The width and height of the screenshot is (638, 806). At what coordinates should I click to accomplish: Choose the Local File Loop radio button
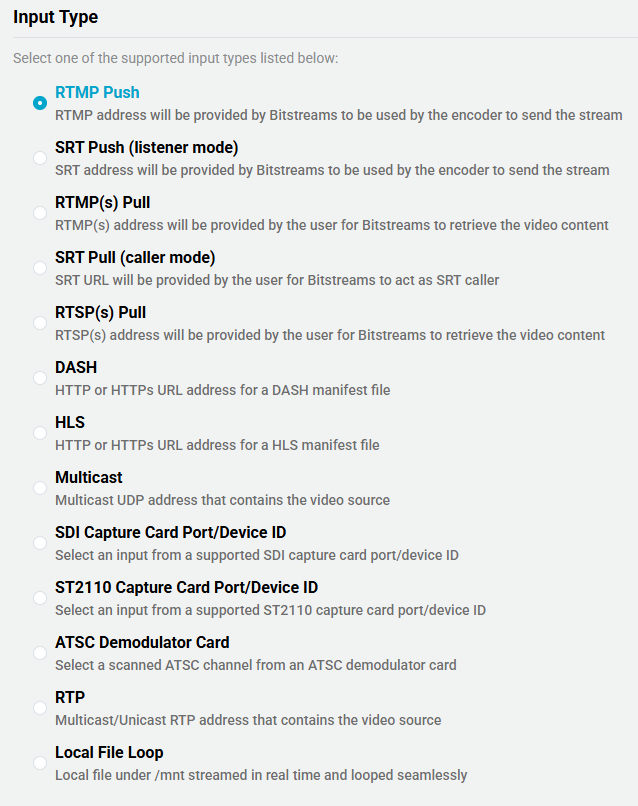(40, 763)
